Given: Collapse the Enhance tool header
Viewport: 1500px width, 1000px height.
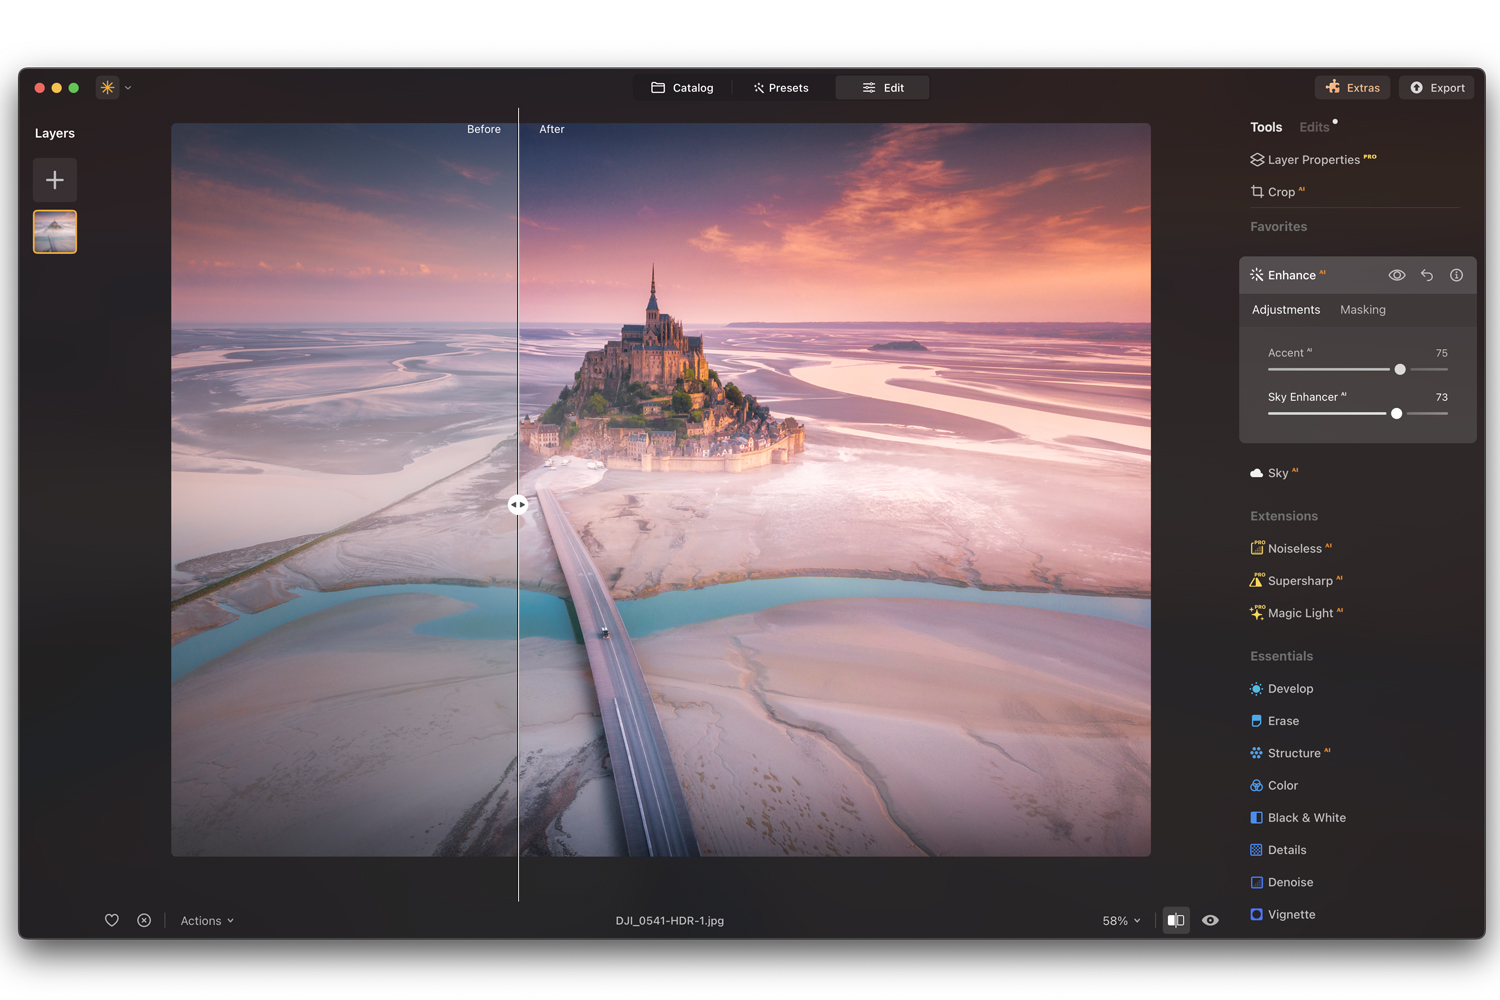Looking at the screenshot, I should coord(1291,275).
